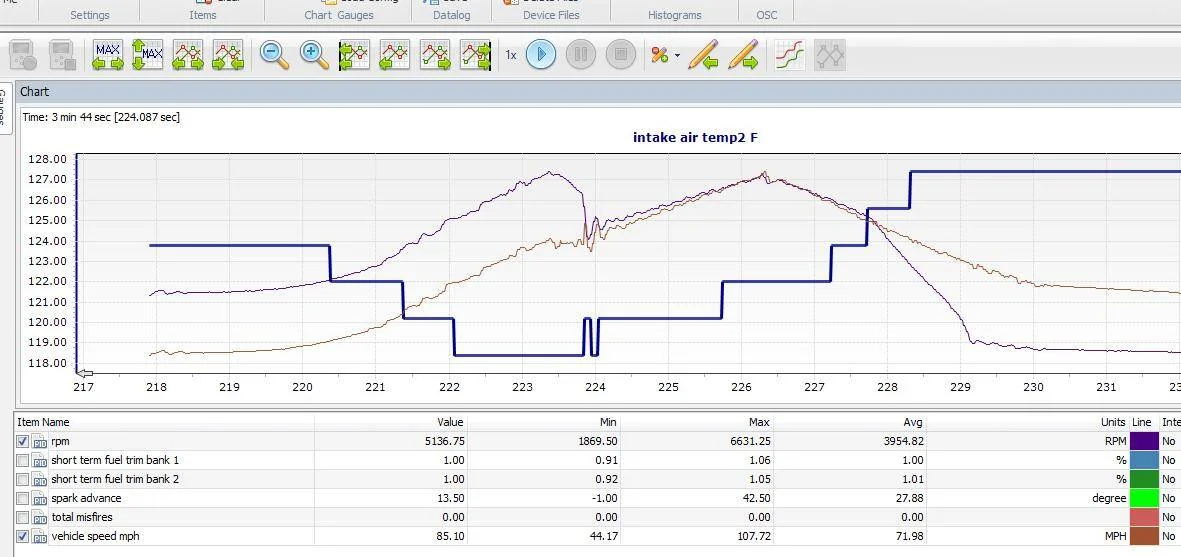This screenshot has width=1181, height=557.
Task: Select the spark advance row name
Action: pyautogui.click(x=86, y=498)
